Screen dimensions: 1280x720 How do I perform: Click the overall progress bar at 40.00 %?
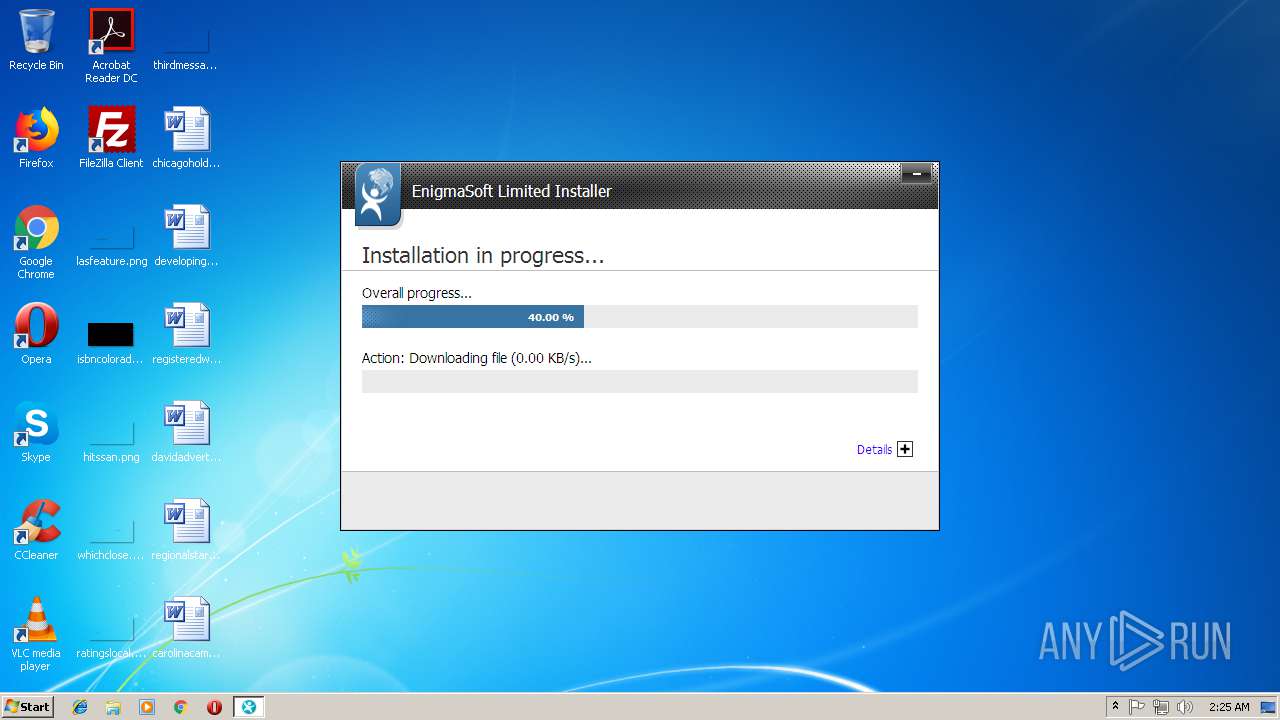640,317
